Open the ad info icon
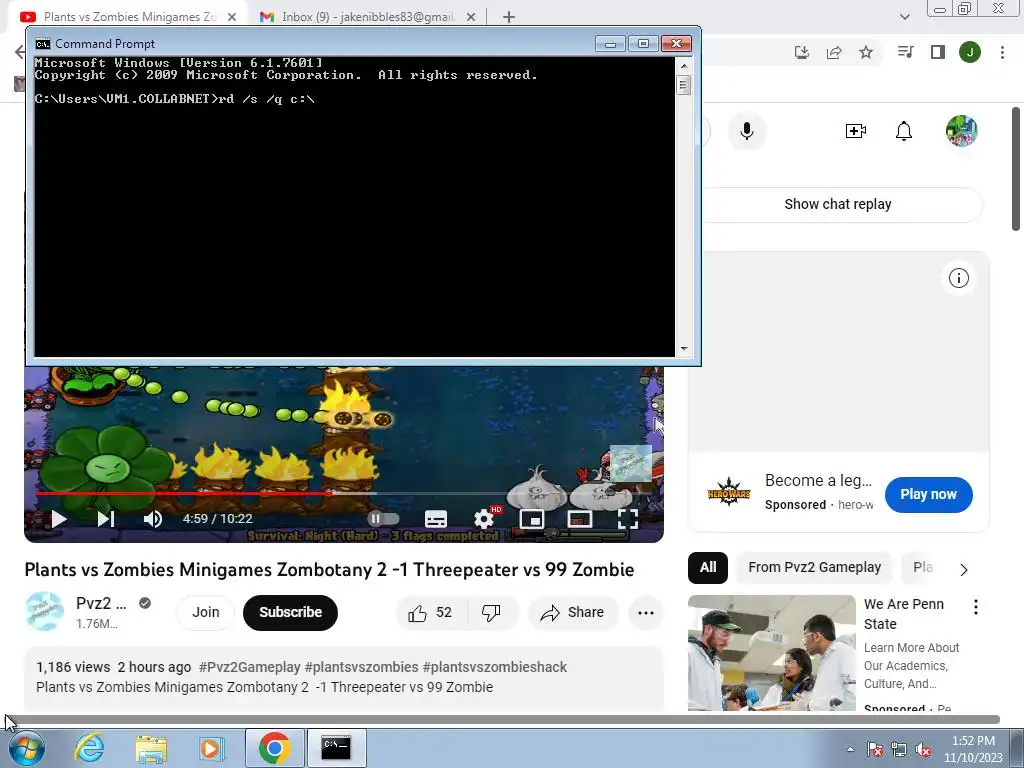Image resolution: width=1024 pixels, height=768 pixels. 958,278
